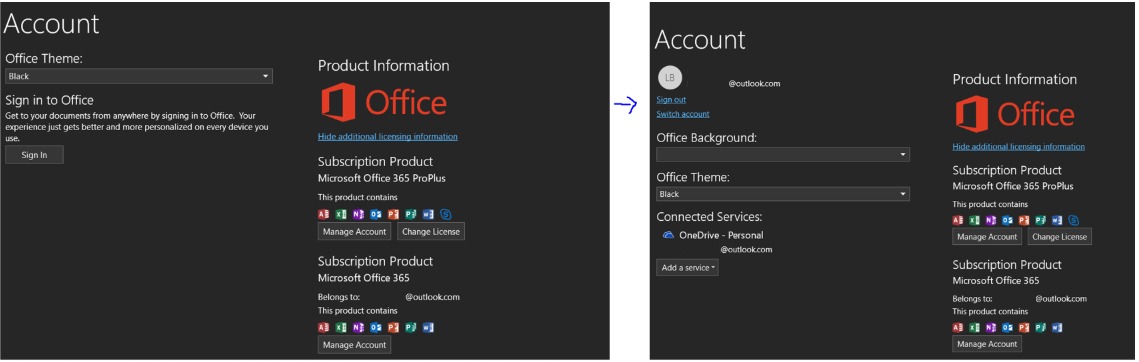Click OneNote icon in right screenshot's ProPlus row
Screen dimensions: 1139x362
[x=992, y=220]
